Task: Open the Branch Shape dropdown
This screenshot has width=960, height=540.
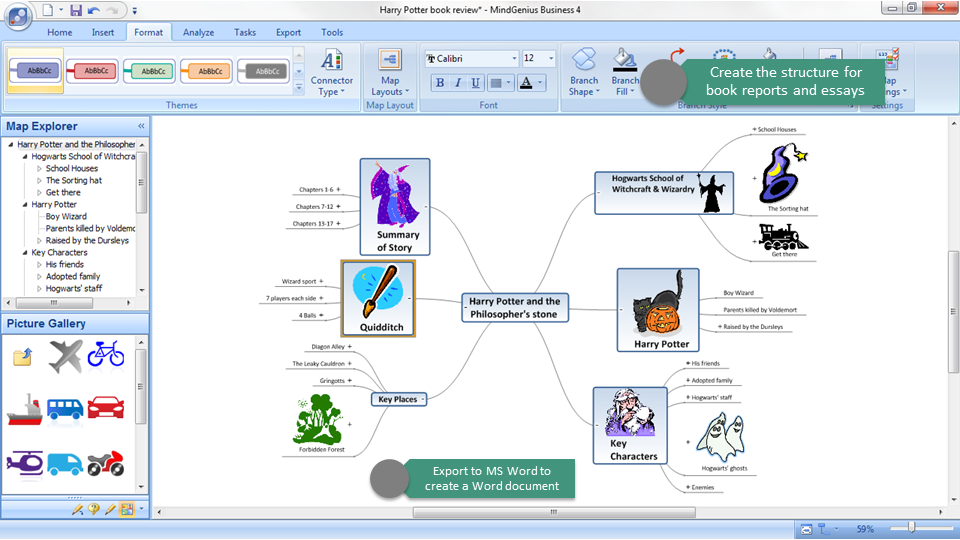Action: (584, 73)
